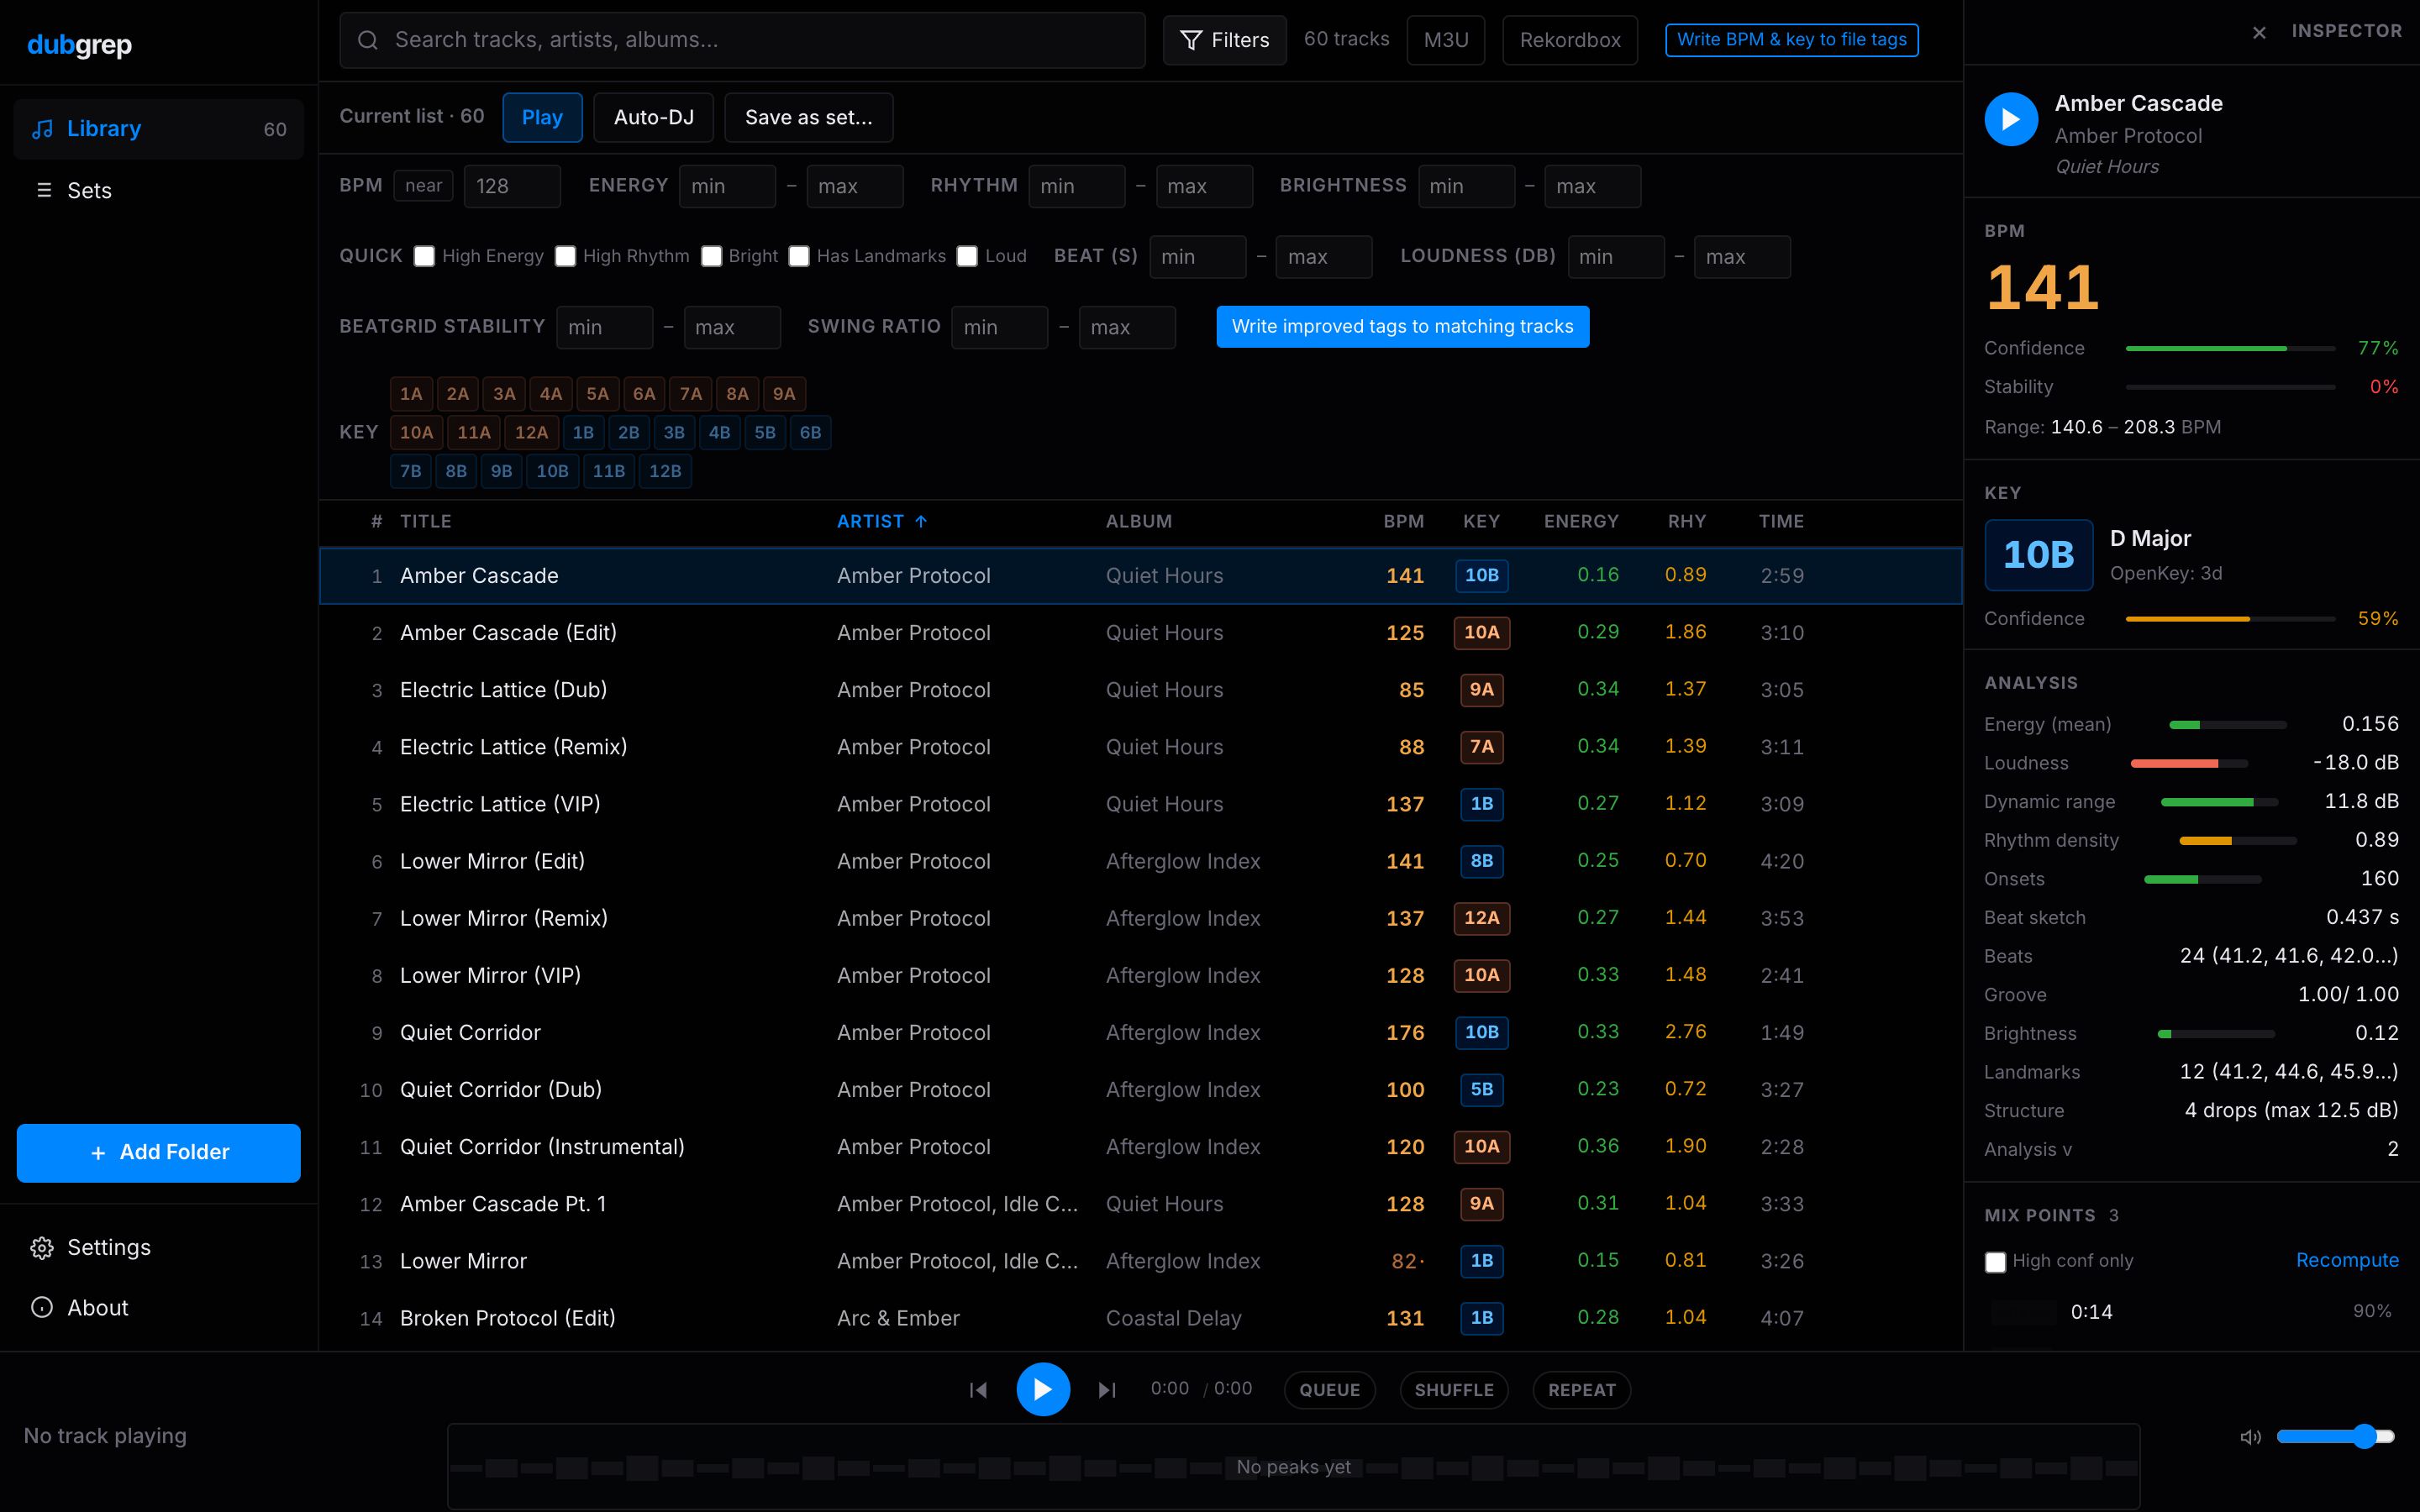Toggle the QUEUE panel
Screen dimensions: 2420x1512
[x=1329, y=1390]
